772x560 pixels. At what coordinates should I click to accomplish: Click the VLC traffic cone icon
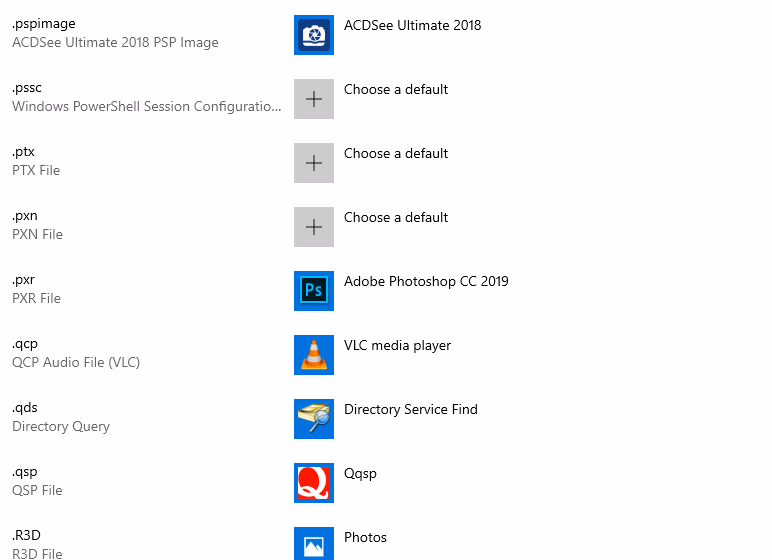pyautogui.click(x=314, y=355)
